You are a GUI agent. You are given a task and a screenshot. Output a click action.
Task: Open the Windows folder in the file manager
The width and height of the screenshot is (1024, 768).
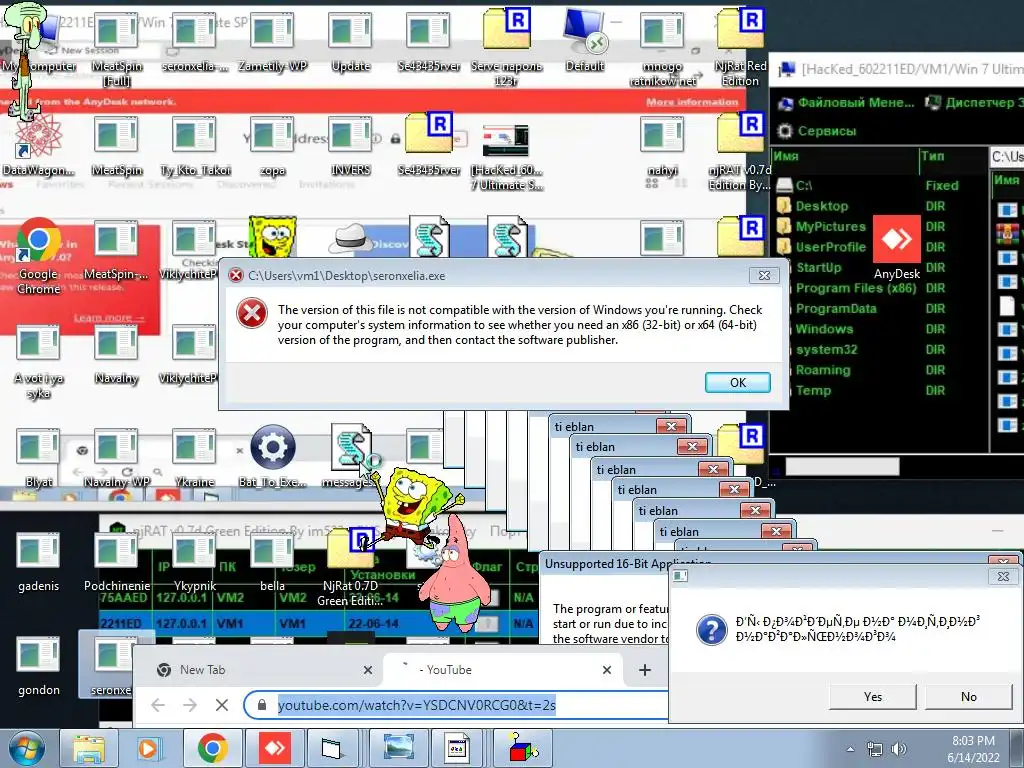tap(824, 329)
